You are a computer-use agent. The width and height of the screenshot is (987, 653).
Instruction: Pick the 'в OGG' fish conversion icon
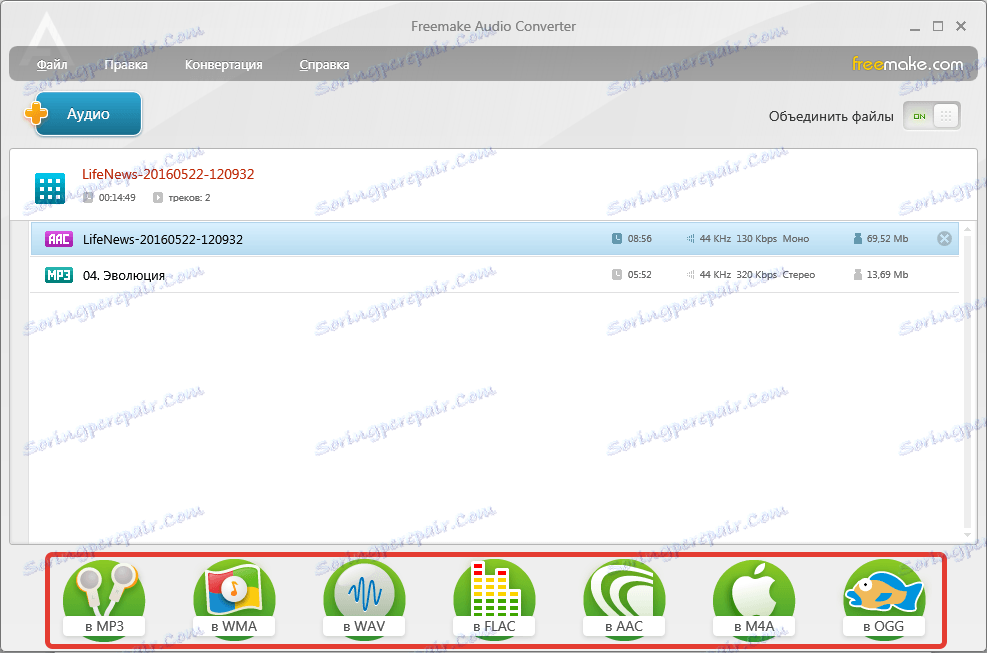[x=883, y=590]
